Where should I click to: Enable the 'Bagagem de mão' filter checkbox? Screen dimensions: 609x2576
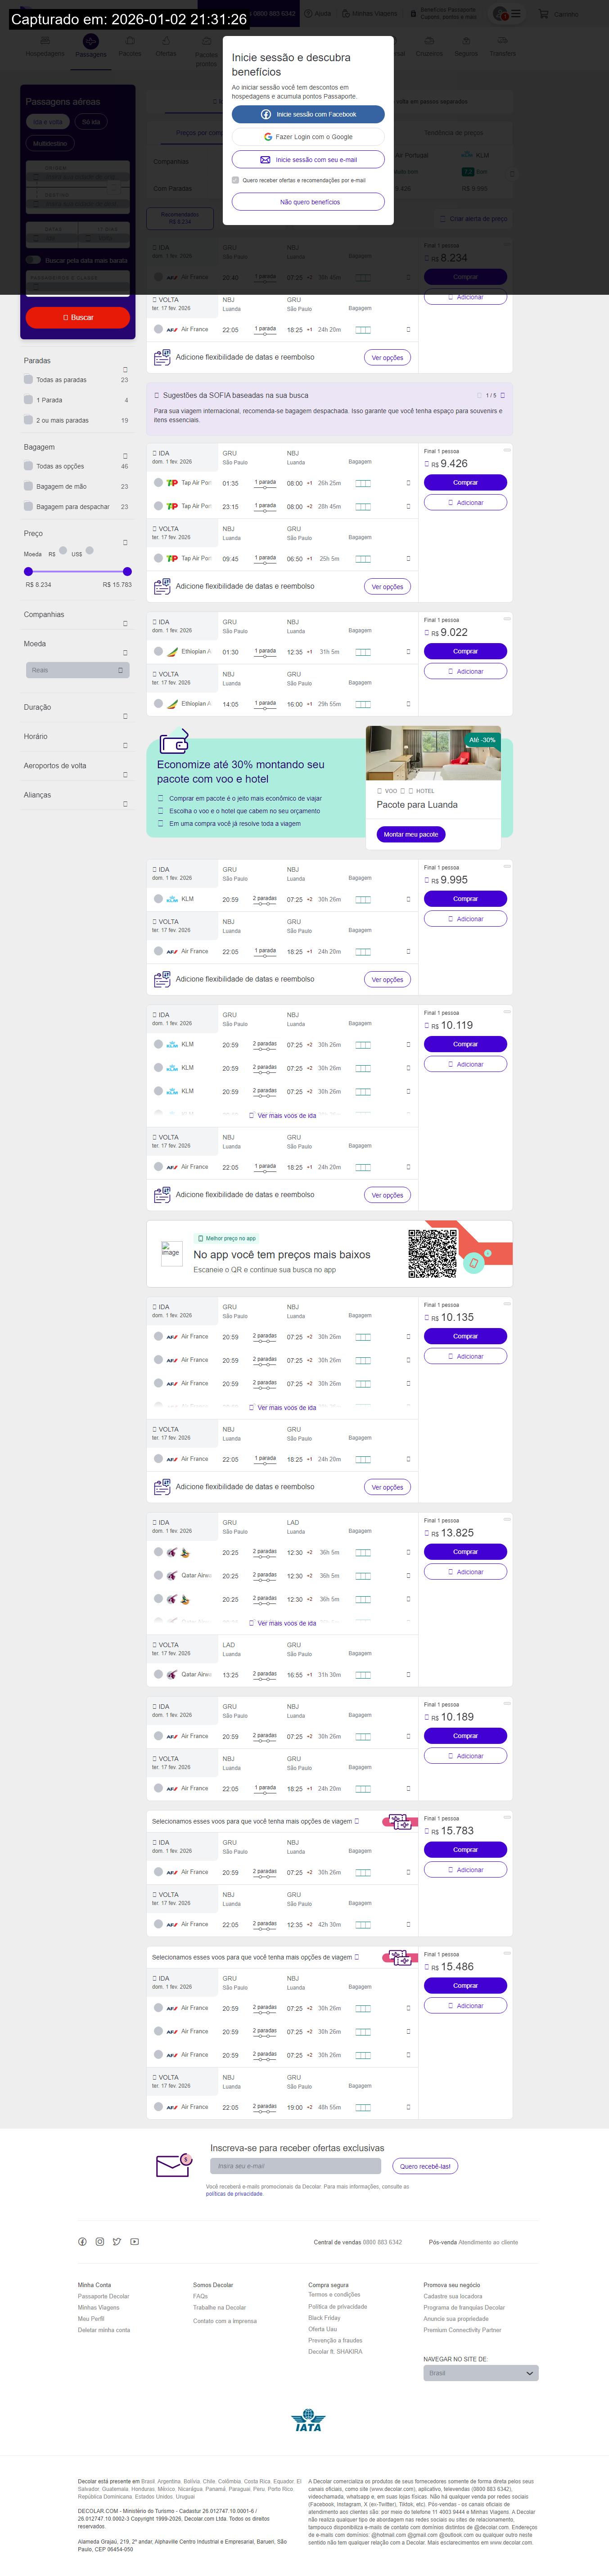[28, 486]
